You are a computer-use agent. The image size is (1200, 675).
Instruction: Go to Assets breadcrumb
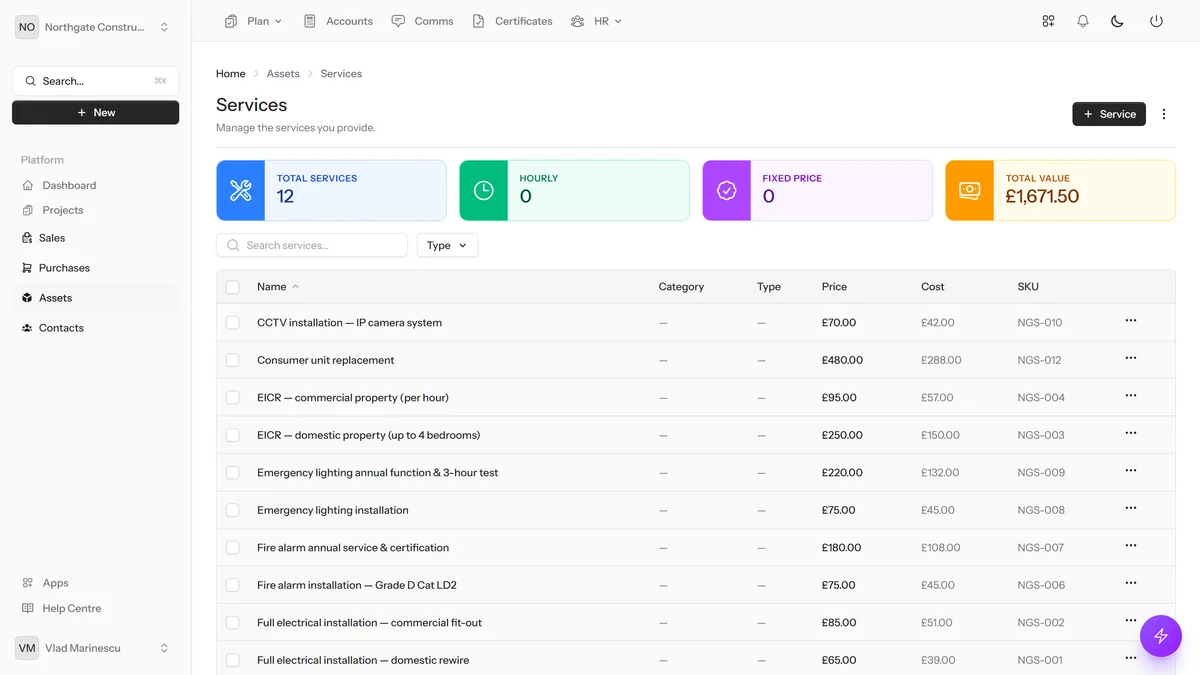pyautogui.click(x=283, y=74)
